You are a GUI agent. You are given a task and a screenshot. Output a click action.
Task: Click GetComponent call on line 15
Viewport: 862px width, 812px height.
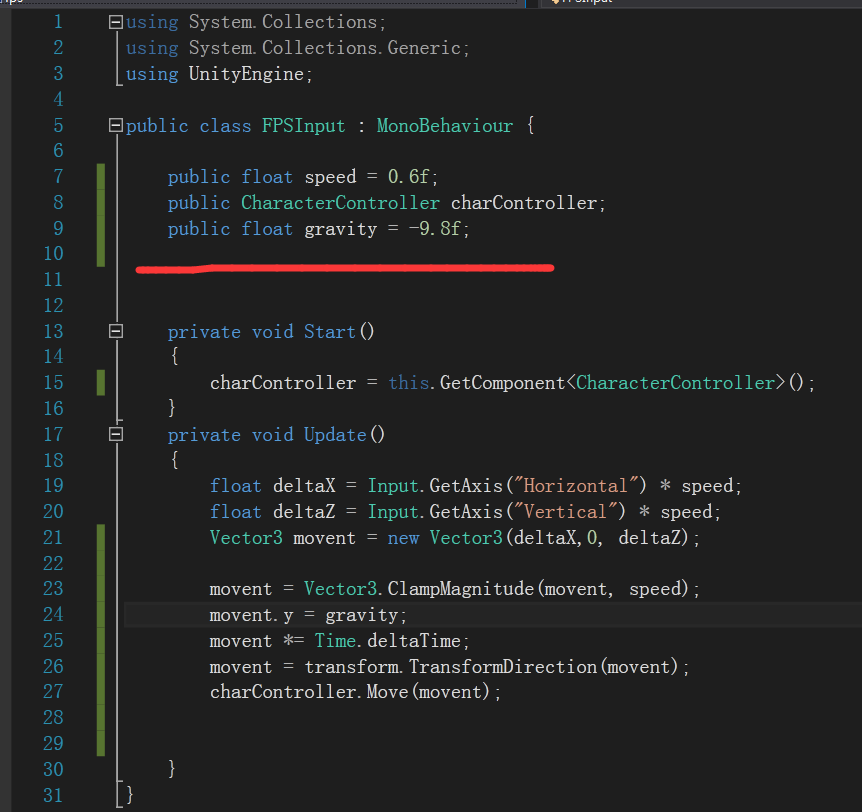tap(502, 383)
